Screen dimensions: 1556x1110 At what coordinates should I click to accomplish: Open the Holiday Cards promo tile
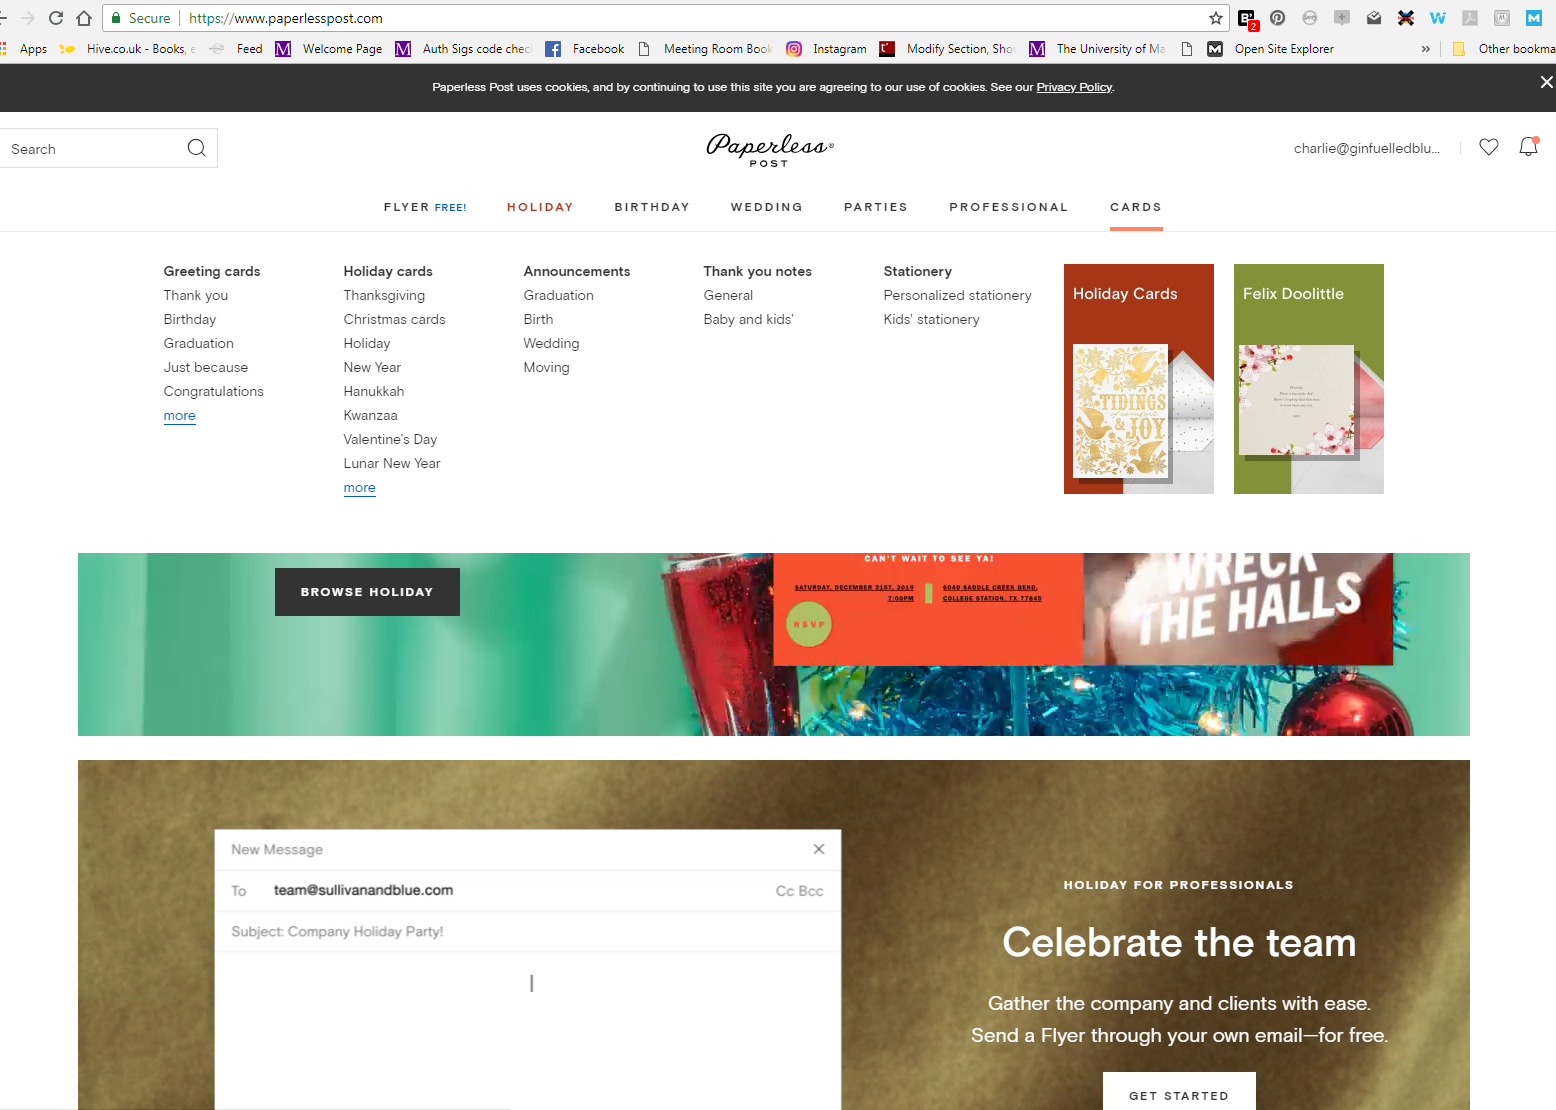click(1139, 379)
